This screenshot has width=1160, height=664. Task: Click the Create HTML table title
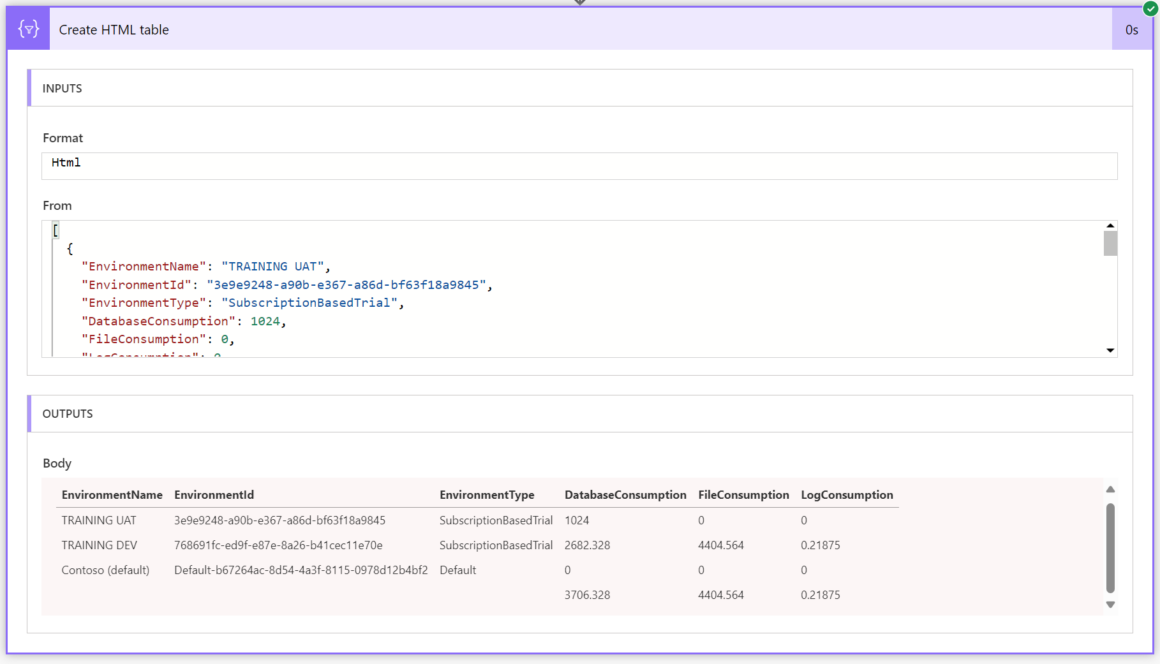click(x=113, y=29)
